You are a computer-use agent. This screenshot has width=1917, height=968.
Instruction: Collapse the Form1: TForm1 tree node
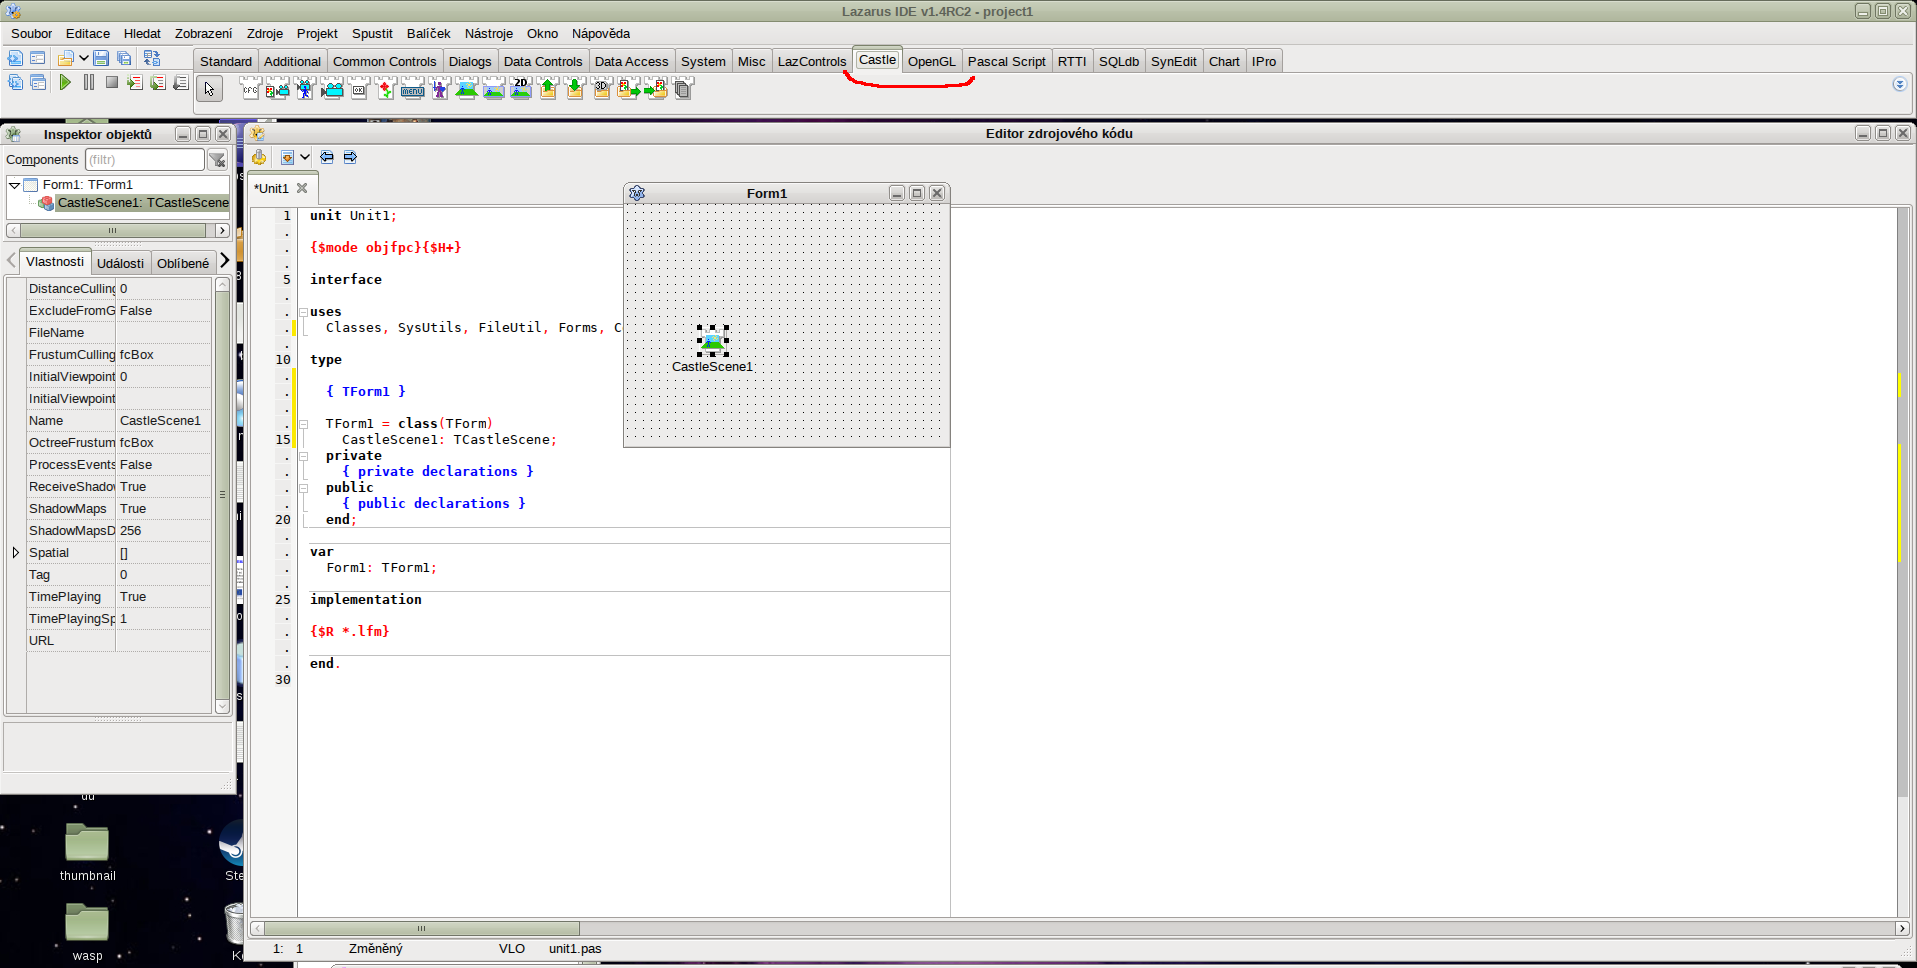(15, 185)
